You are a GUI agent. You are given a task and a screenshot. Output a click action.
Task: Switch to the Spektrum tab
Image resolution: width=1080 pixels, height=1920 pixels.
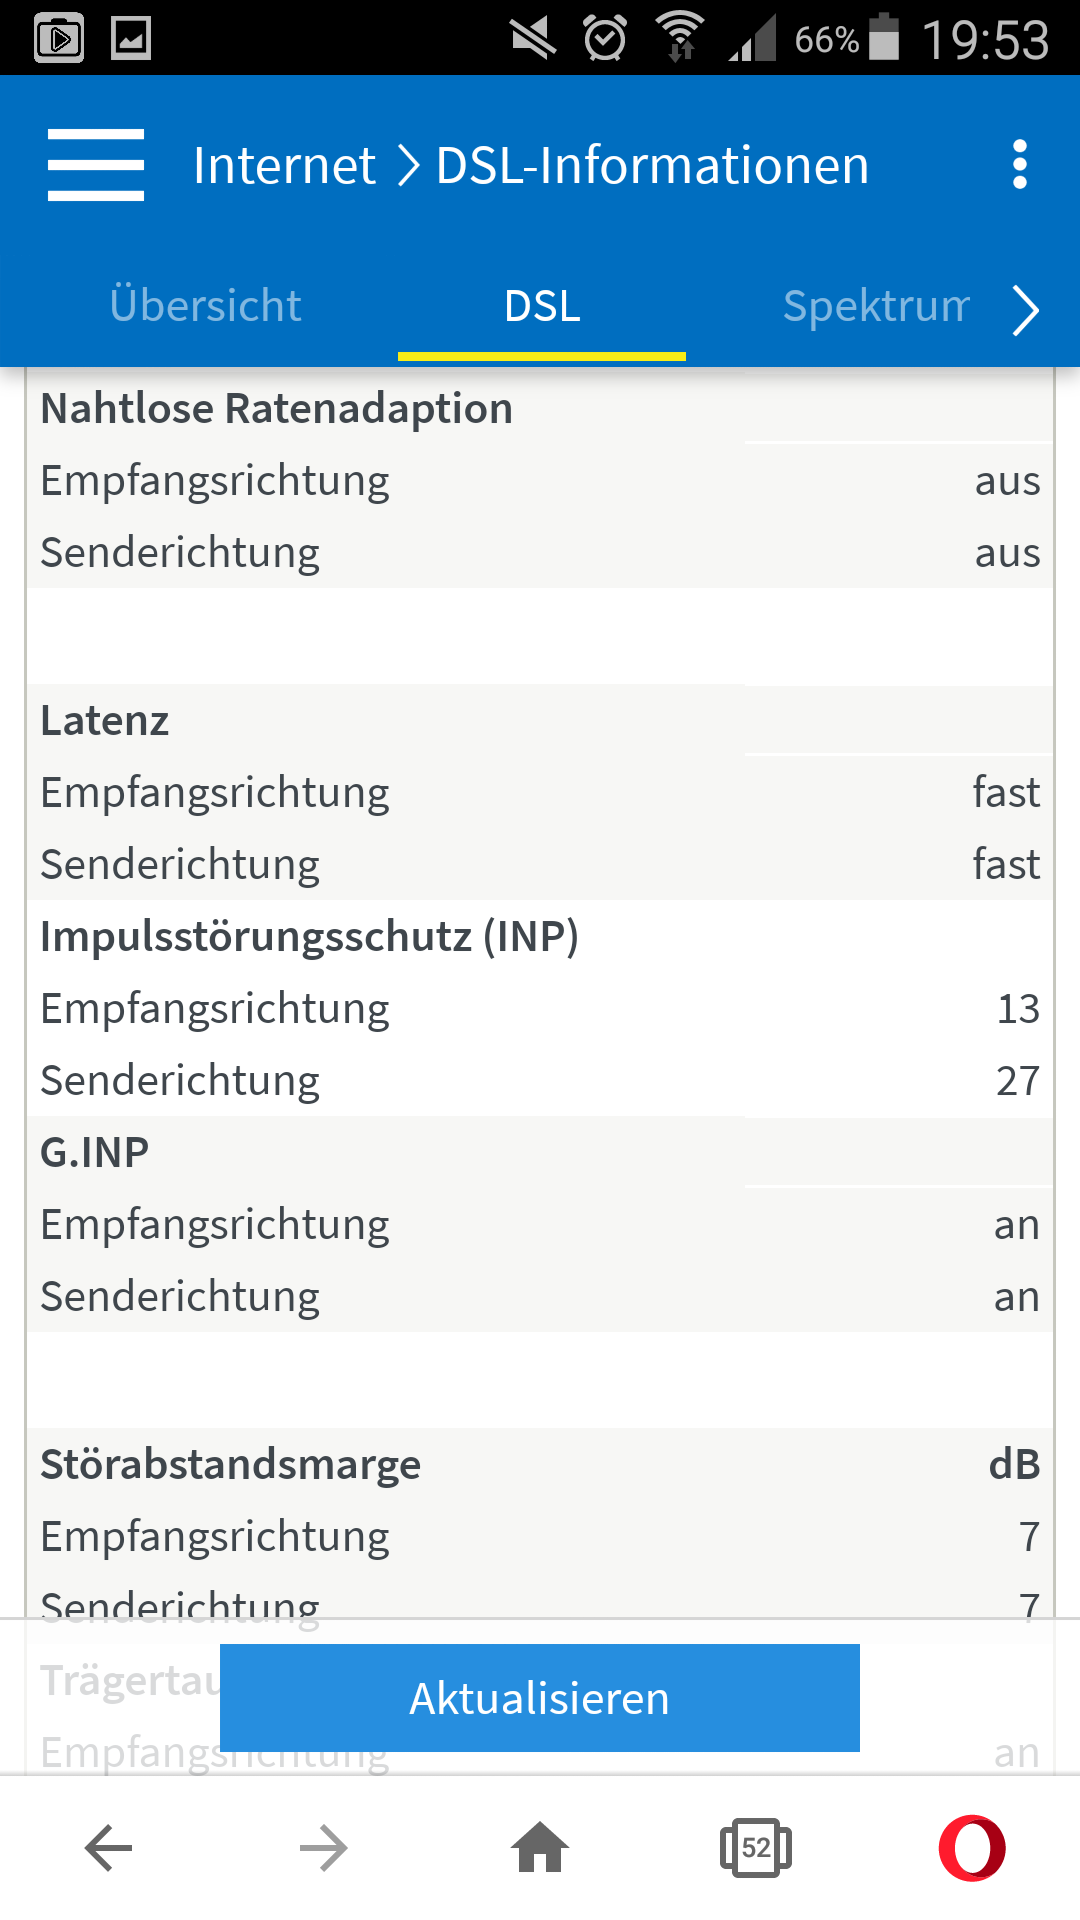(876, 306)
